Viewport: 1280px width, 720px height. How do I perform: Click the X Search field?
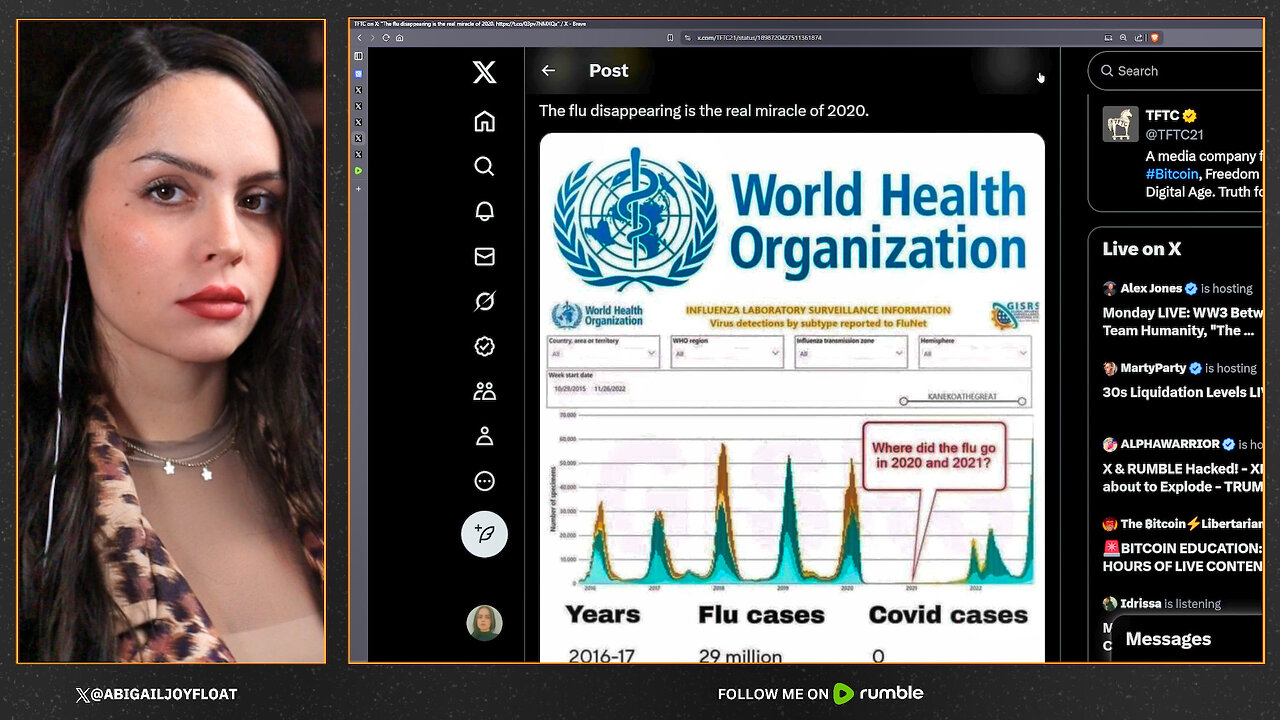click(x=1176, y=71)
